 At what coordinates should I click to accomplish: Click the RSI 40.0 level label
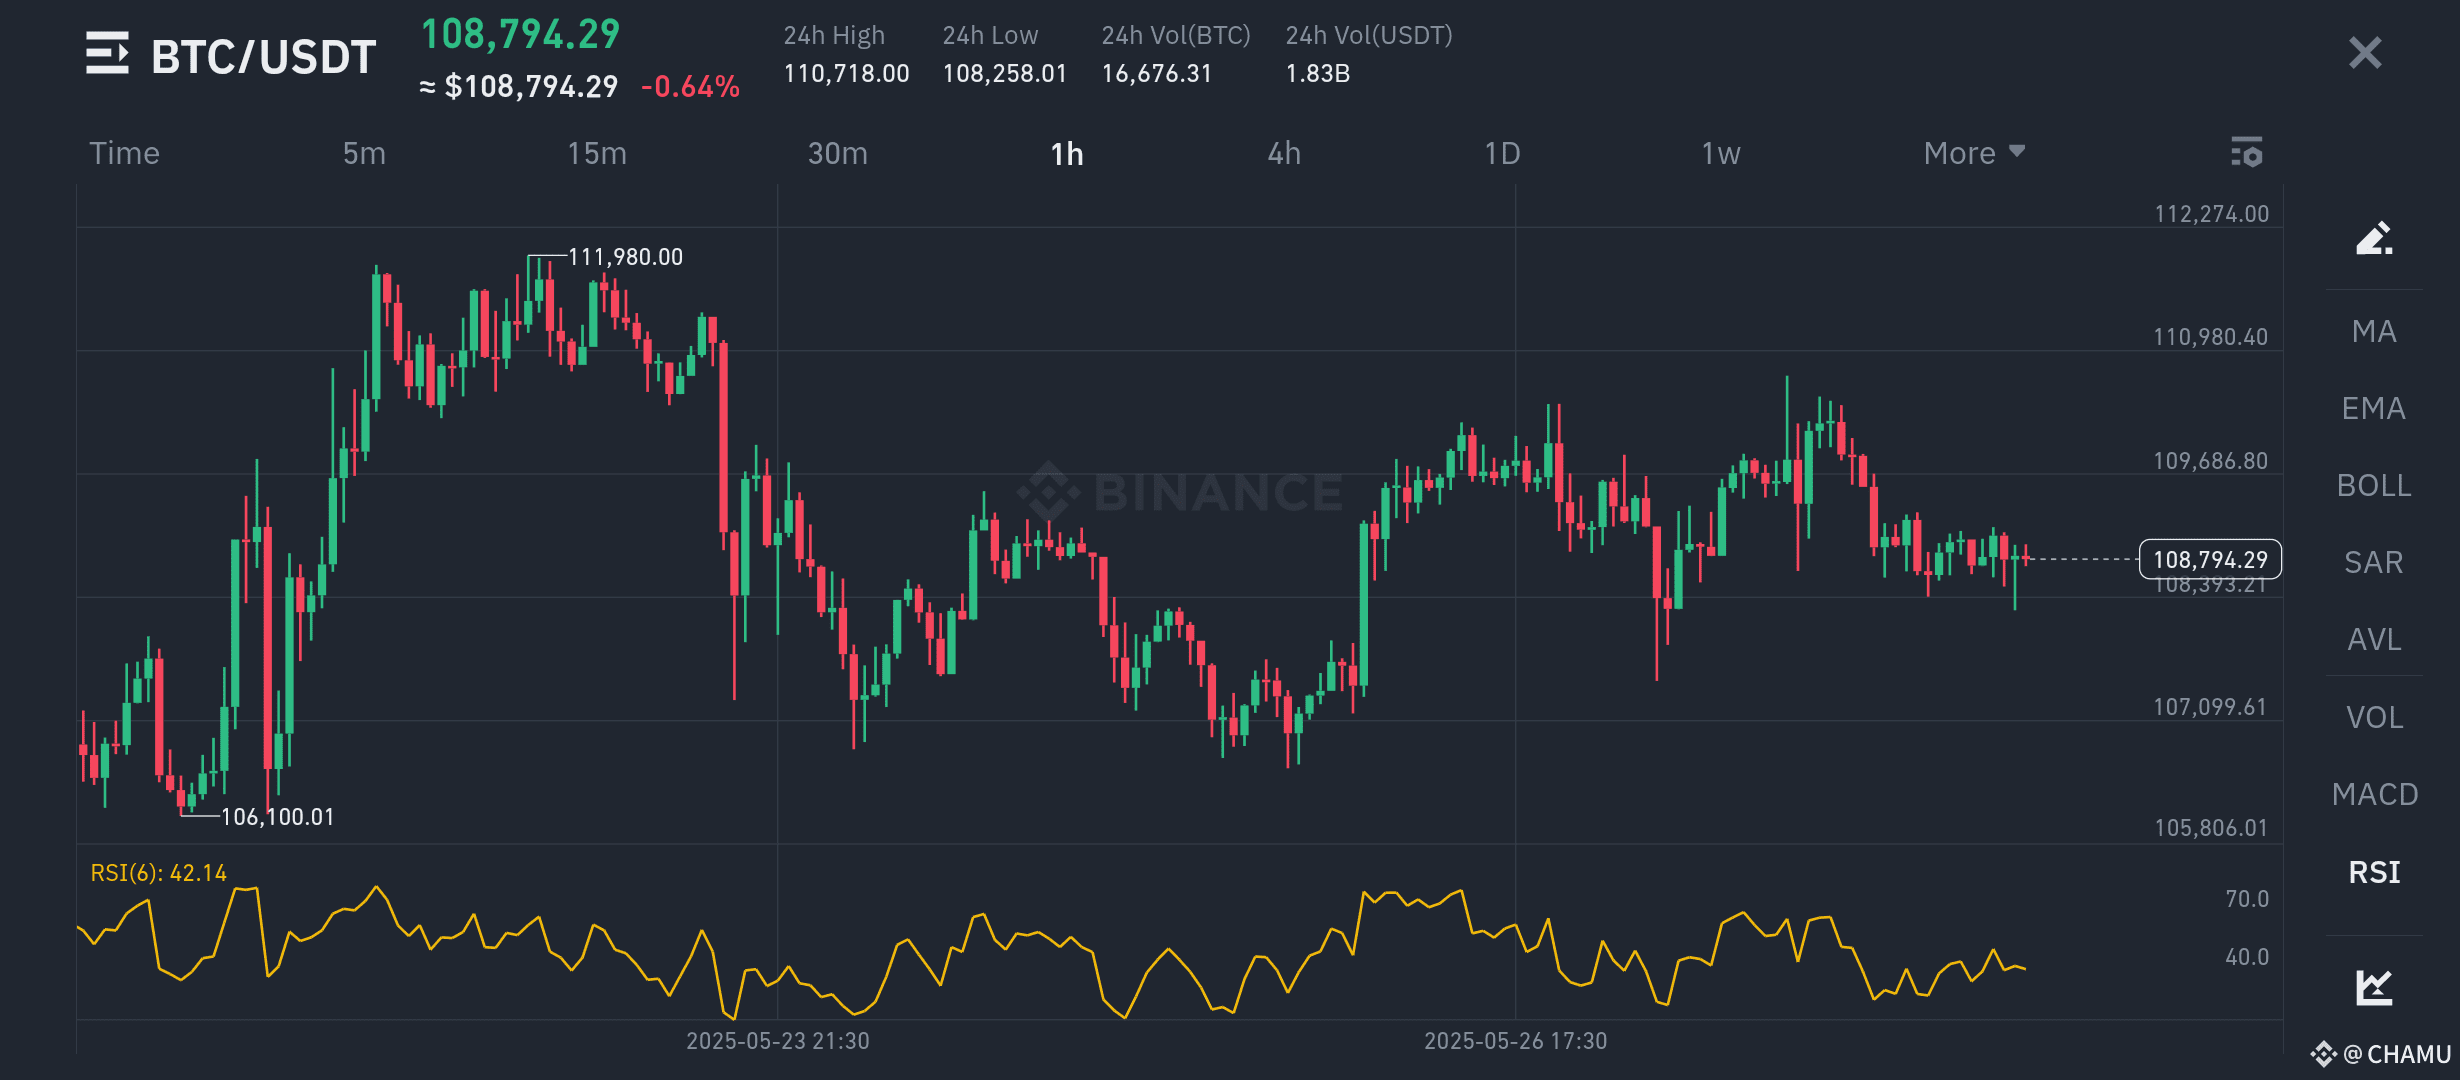point(2247,957)
